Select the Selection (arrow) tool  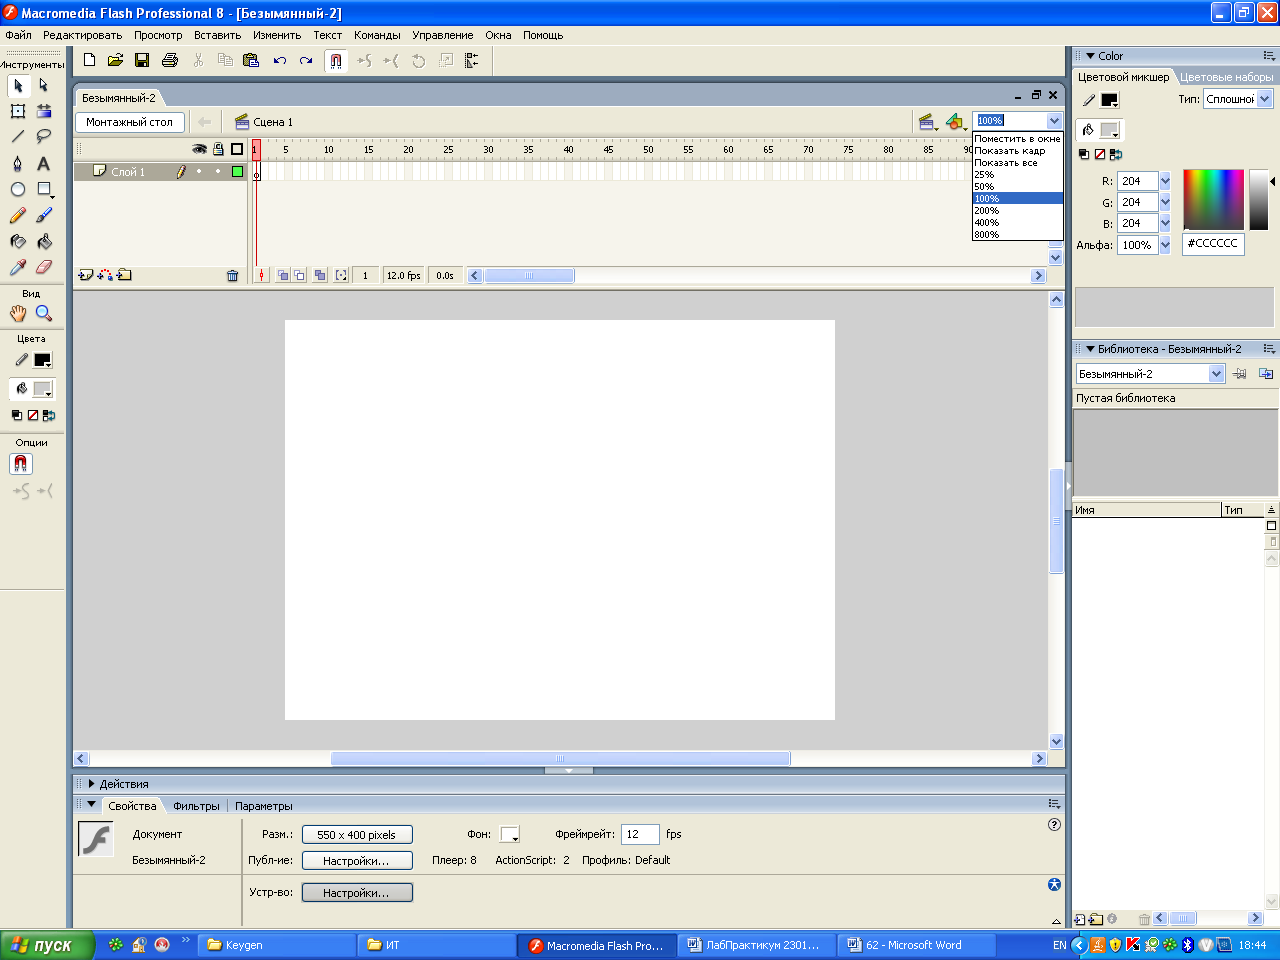[18, 86]
